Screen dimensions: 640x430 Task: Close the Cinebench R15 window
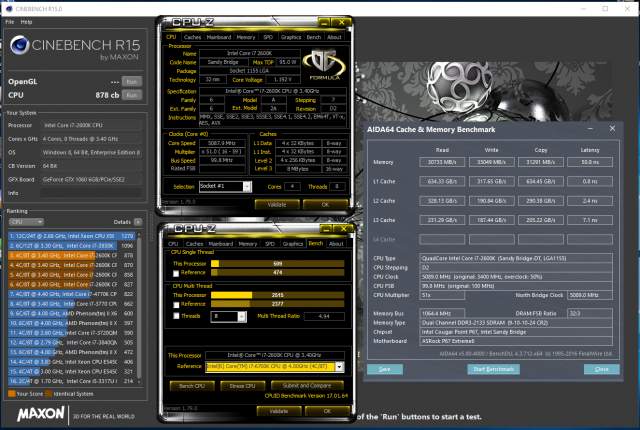[x=627, y=9]
